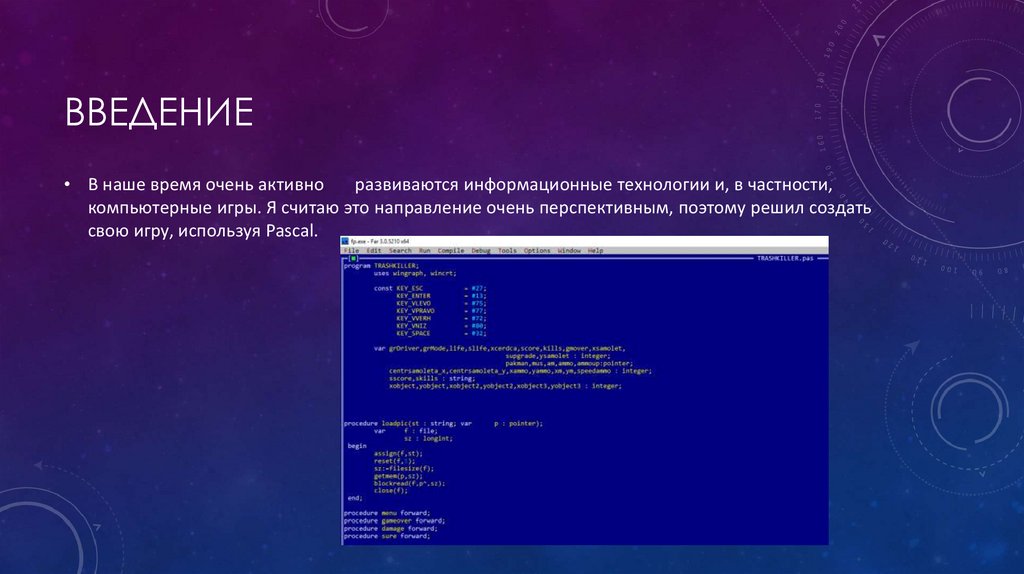Open the Debug menu

point(480,250)
